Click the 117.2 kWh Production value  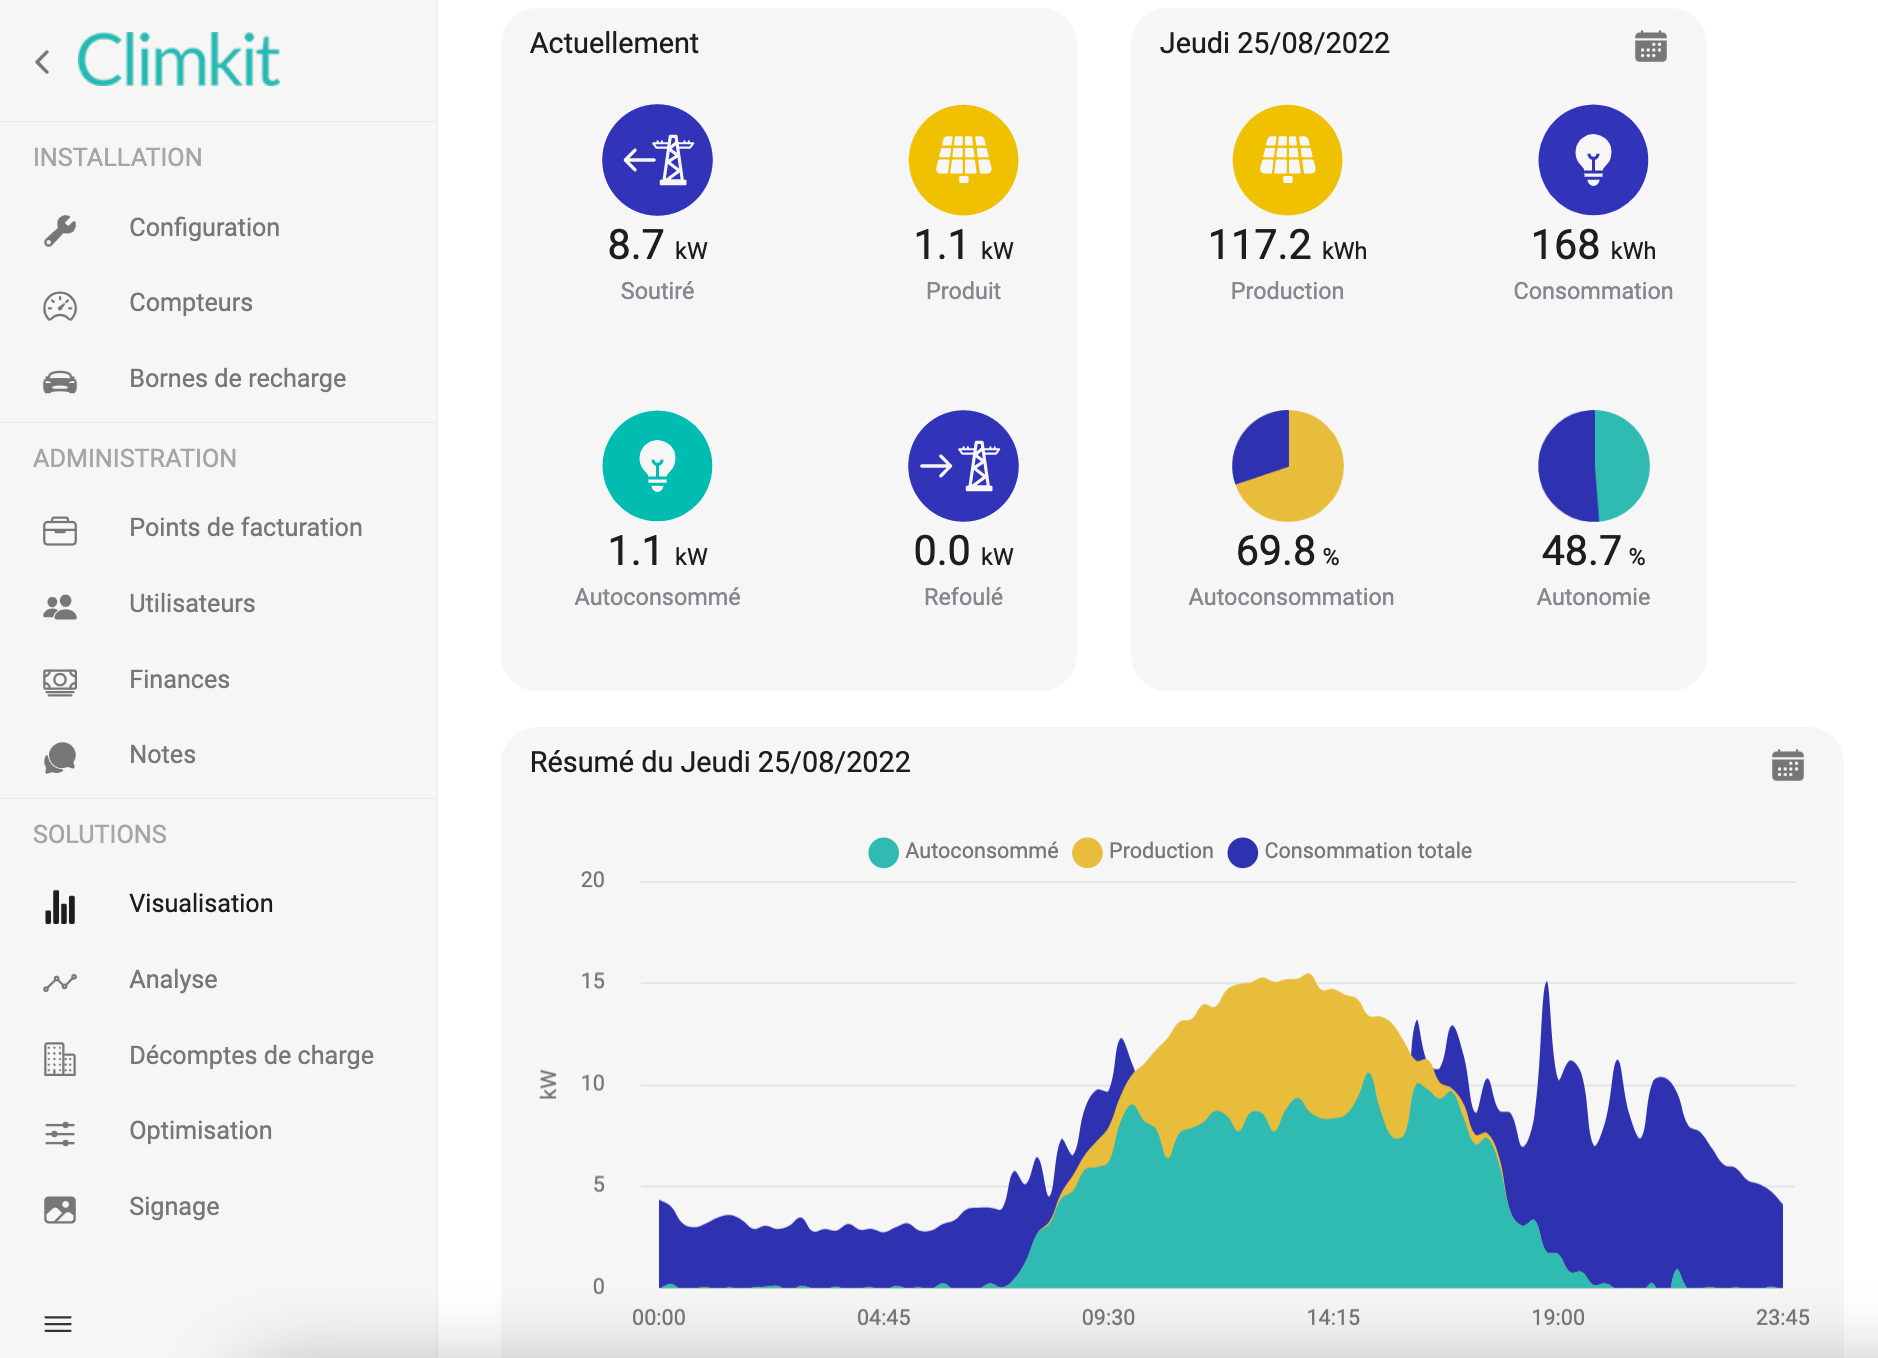click(x=1287, y=246)
